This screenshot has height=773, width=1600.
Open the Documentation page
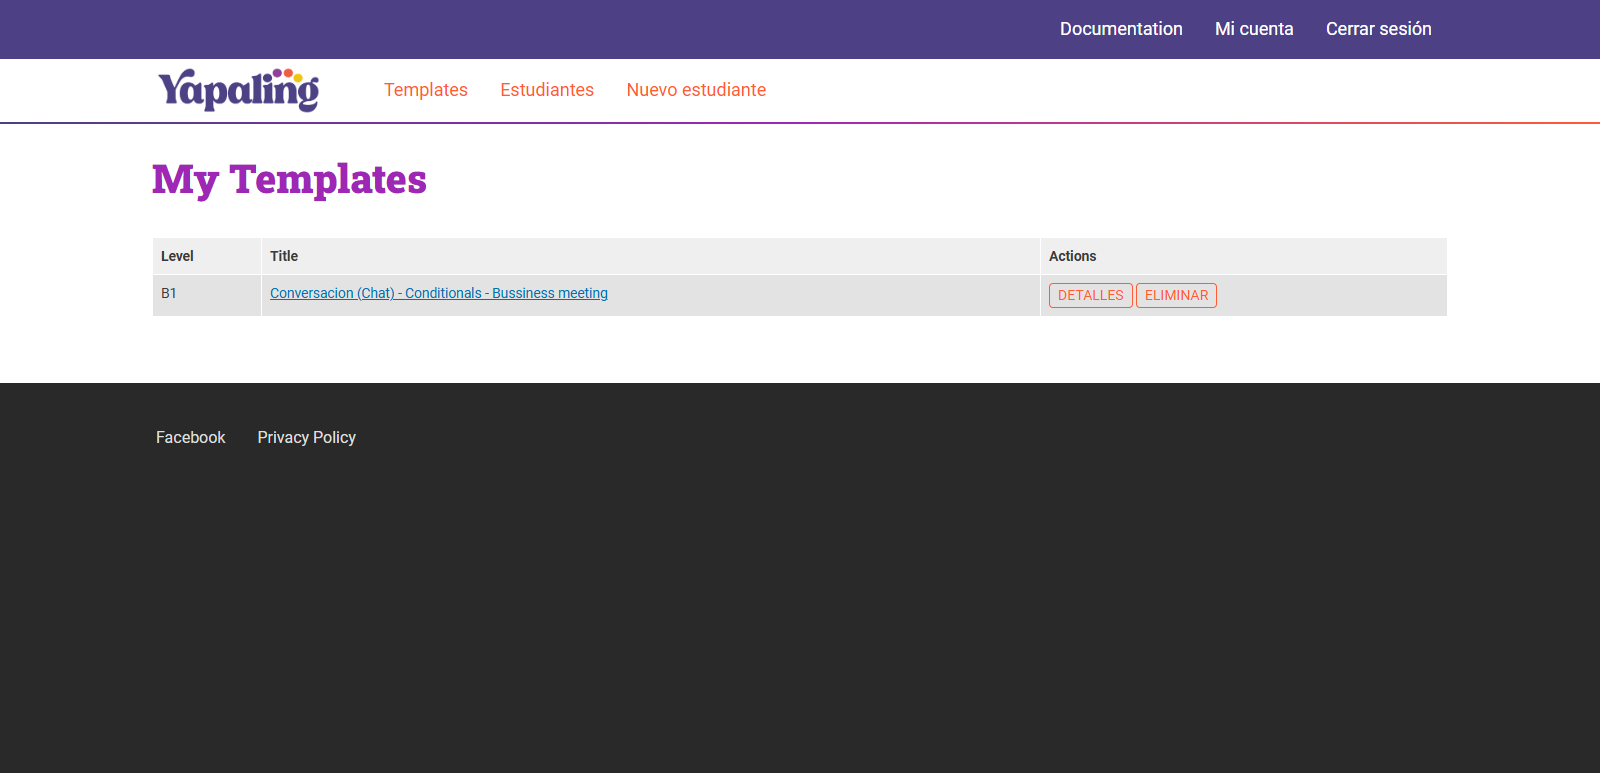(1121, 29)
